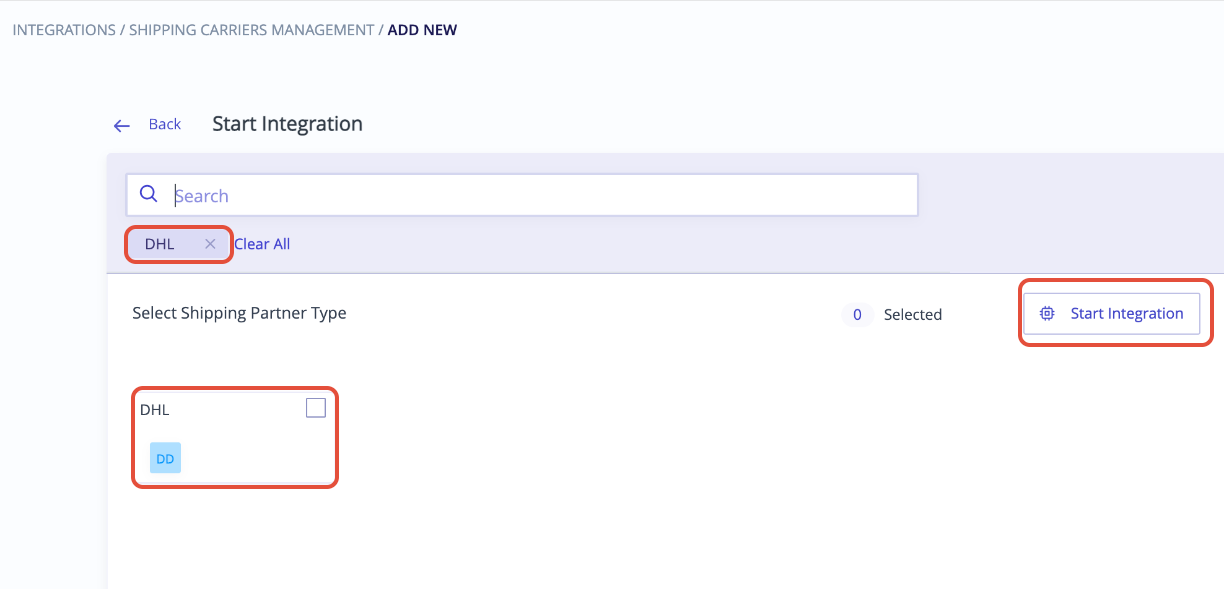Remove the DHL filter chip via X
Screen dimensions: 1224x589
point(210,244)
